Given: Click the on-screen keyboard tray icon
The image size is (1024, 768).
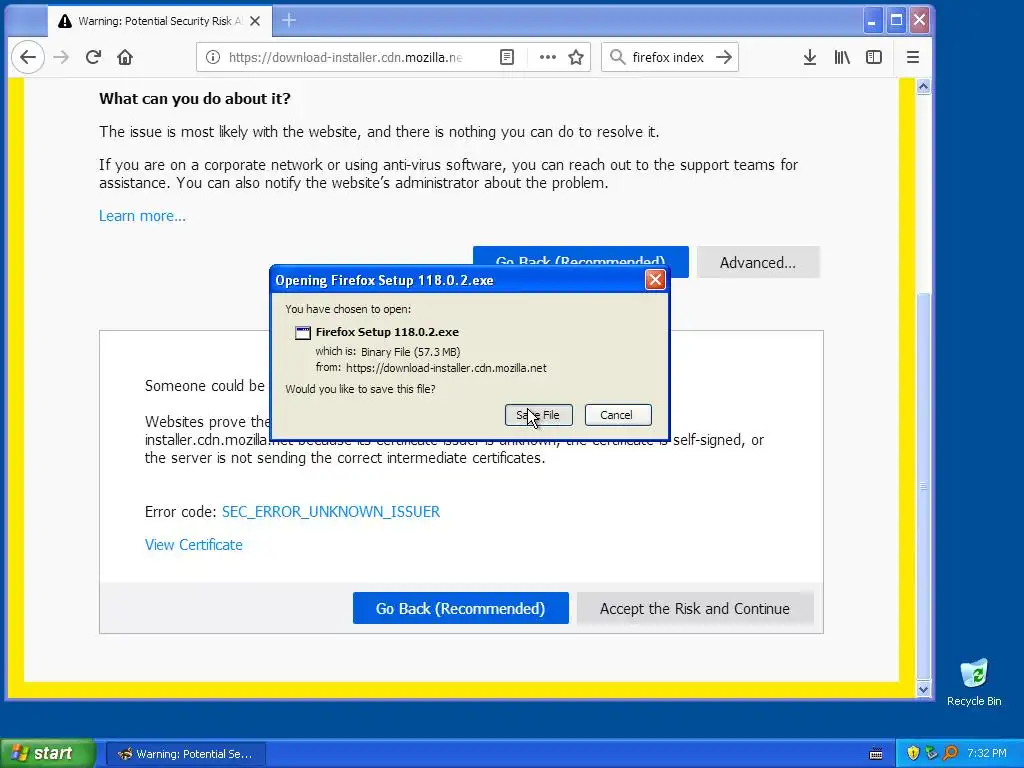Looking at the screenshot, I should coord(876,754).
